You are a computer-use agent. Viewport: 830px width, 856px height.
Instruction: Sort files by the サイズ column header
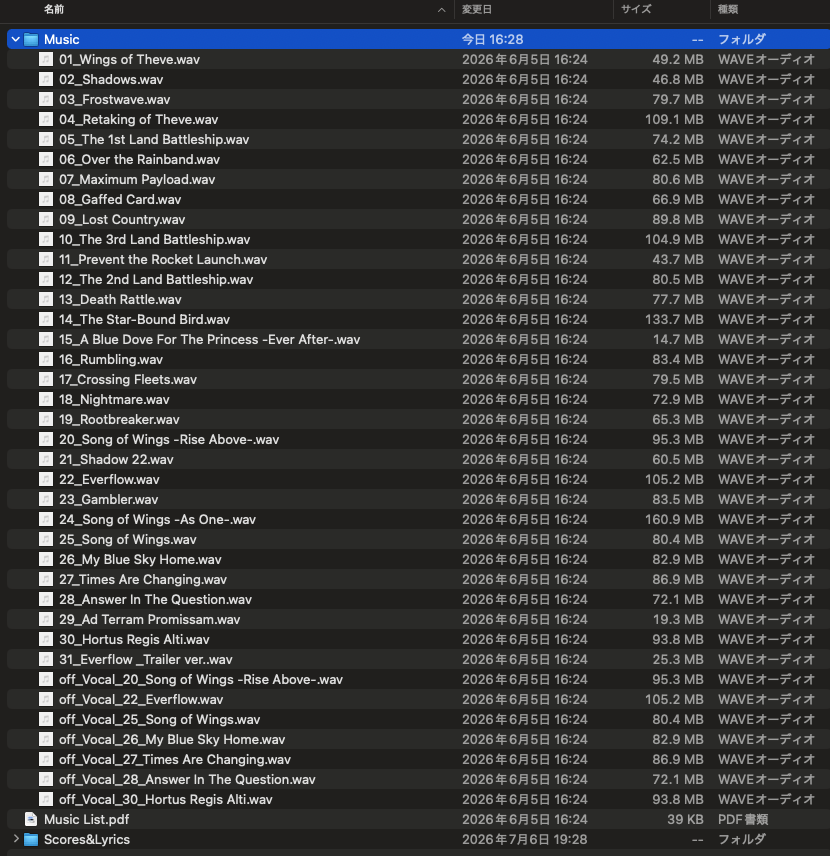coord(636,9)
